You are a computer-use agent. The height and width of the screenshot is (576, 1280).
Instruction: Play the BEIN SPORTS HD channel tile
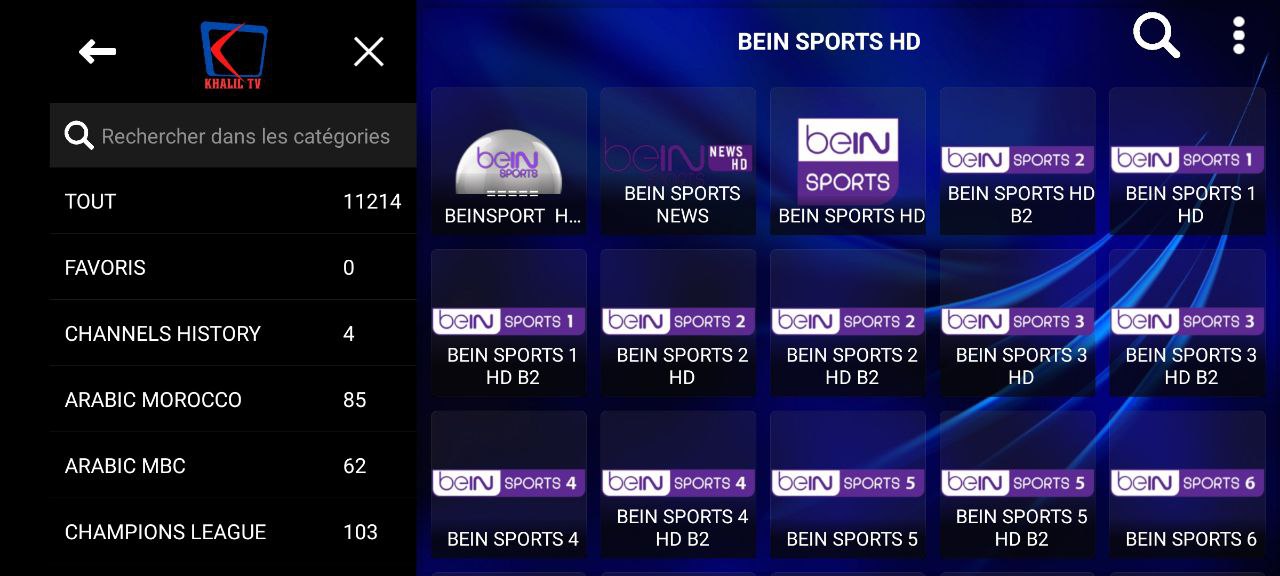(848, 161)
